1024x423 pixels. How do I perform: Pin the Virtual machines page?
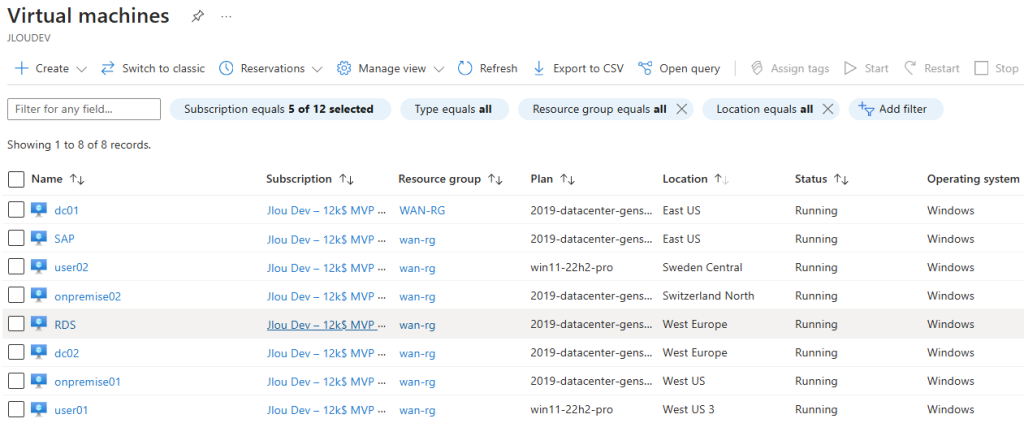coord(197,17)
